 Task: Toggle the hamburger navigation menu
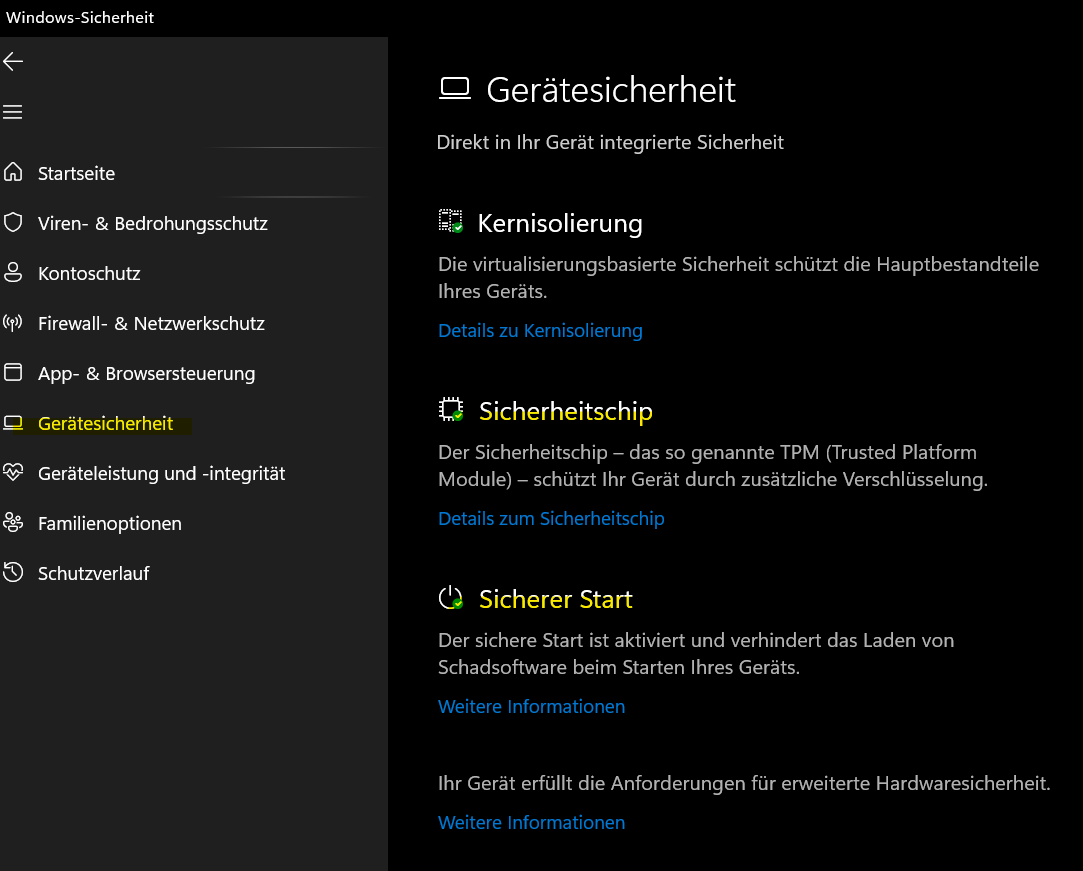pos(13,112)
